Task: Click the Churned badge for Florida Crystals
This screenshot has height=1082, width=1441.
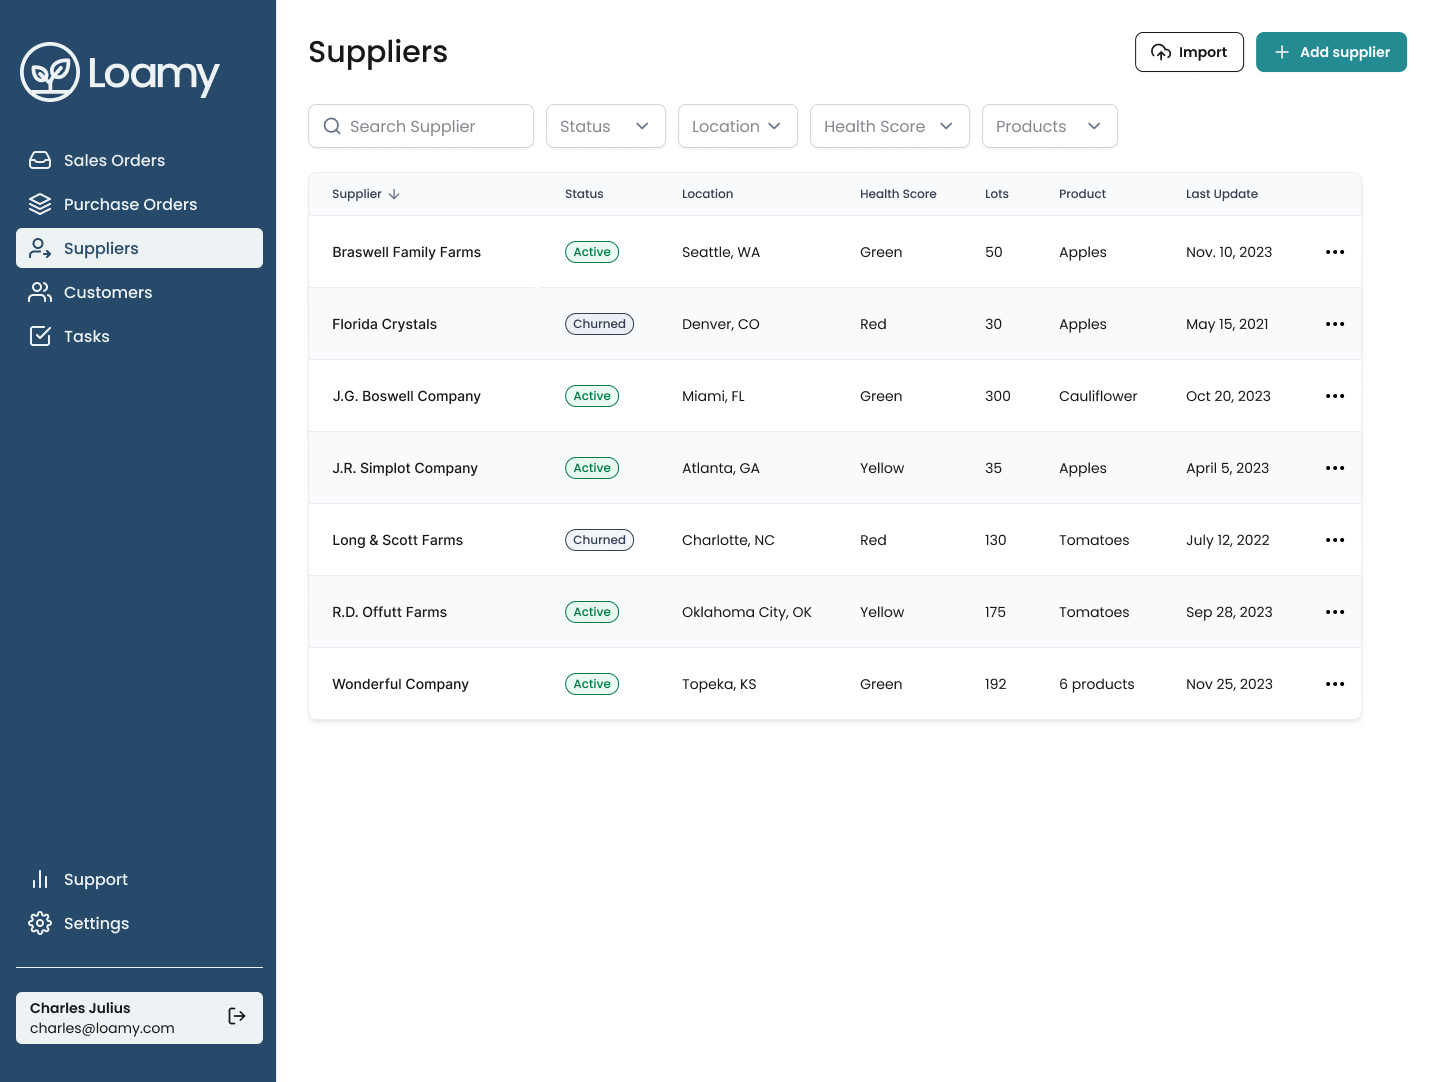Action: (x=599, y=324)
